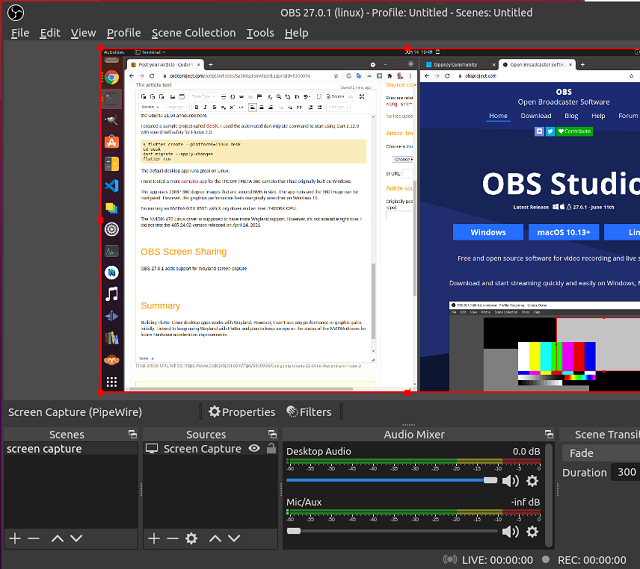
Task: Undock the Scenes panel
Action: click(x=132, y=434)
